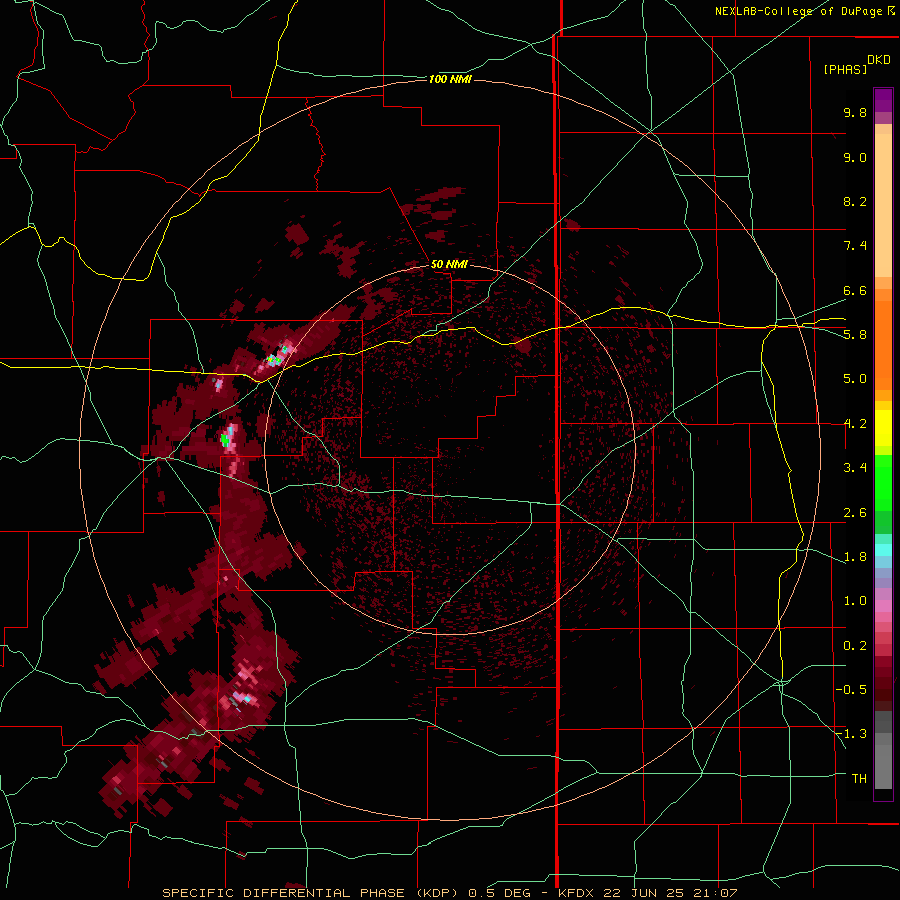Image resolution: width=900 pixels, height=900 pixels.
Task: Select the 5.0 value on the scale
Action: click(x=855, y=379)
